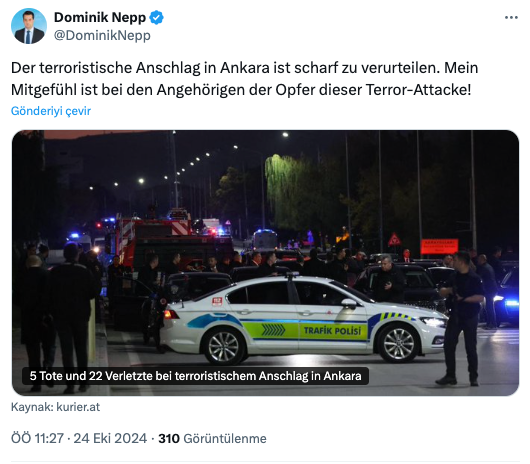Click the post timestamp ÖÖ 11:27
The image size is (530, 464).
(x=37, y=438)
